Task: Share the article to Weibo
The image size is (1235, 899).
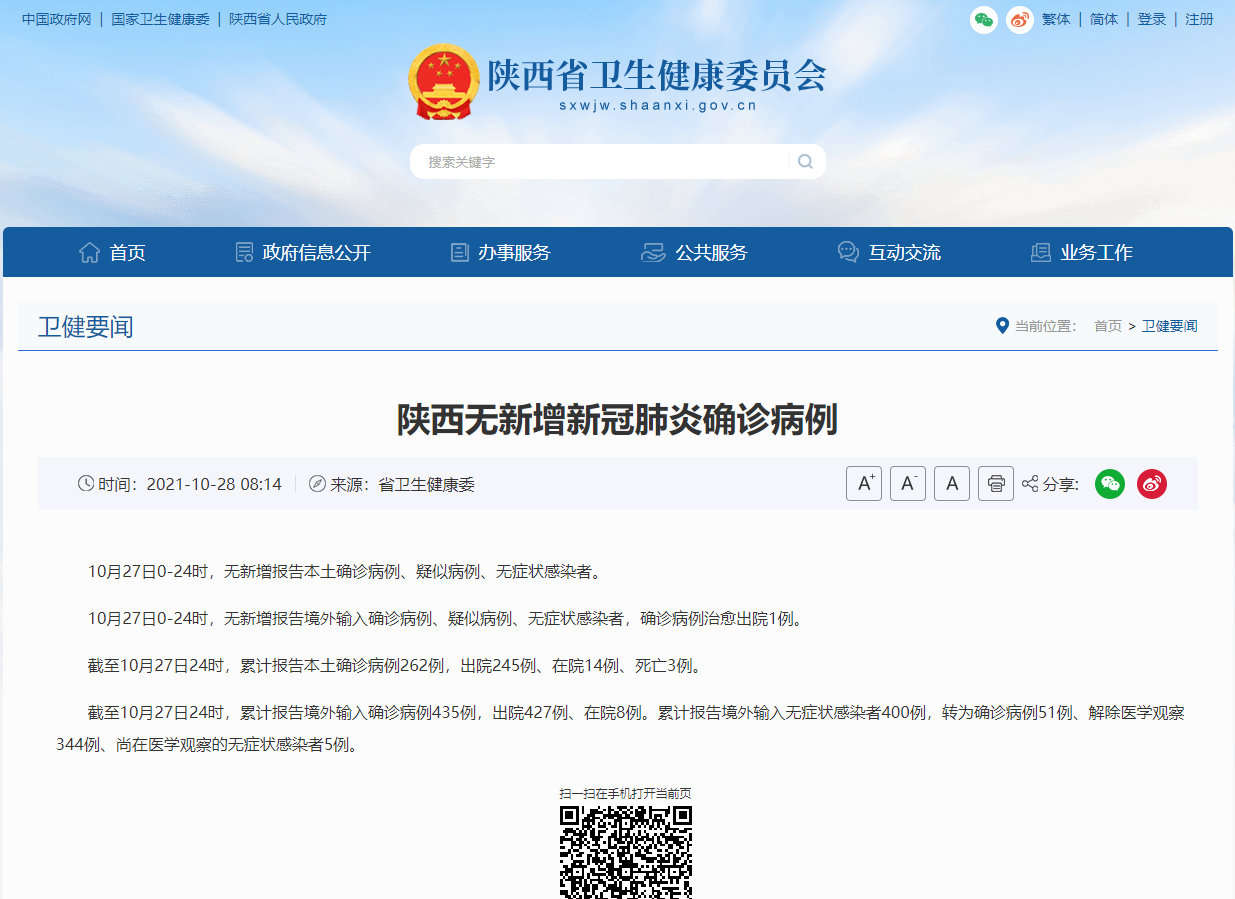Action: coord(1151,483)
